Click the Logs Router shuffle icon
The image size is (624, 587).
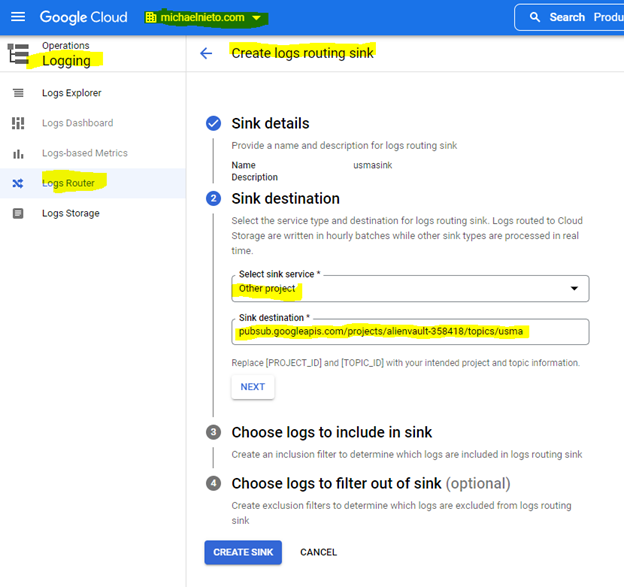(18, 183)
